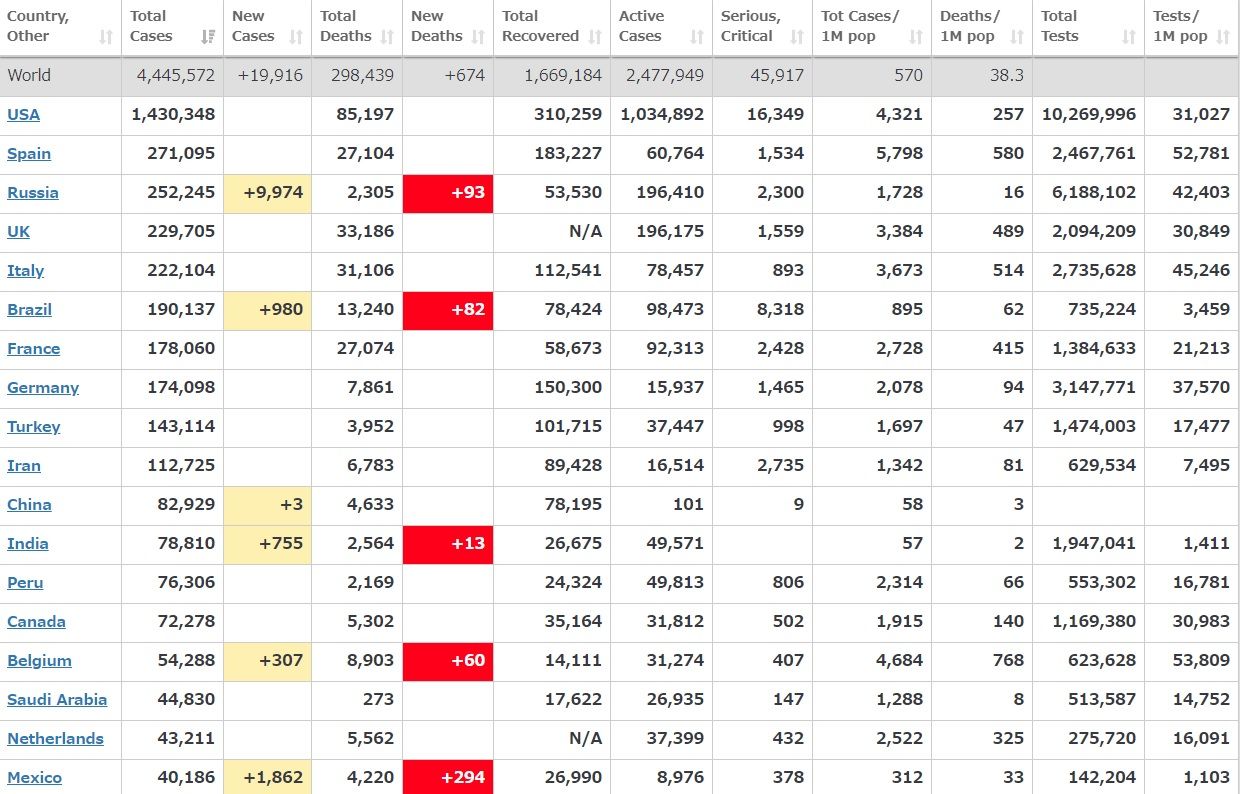1240x794 pixels.
Task: Click the Tests/1M pop sort icon
Action: (x=1223, y=37)
